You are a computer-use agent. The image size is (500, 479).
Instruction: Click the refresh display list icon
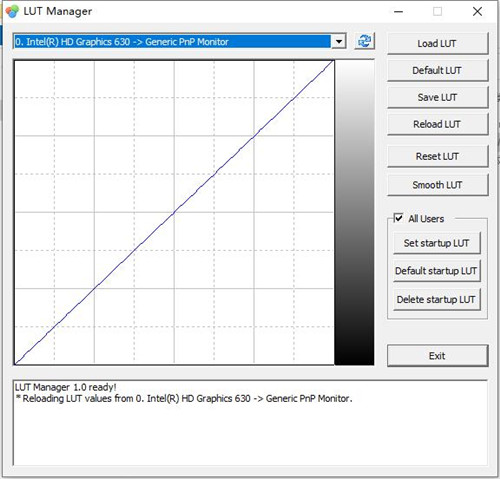[x=364, y=41]
